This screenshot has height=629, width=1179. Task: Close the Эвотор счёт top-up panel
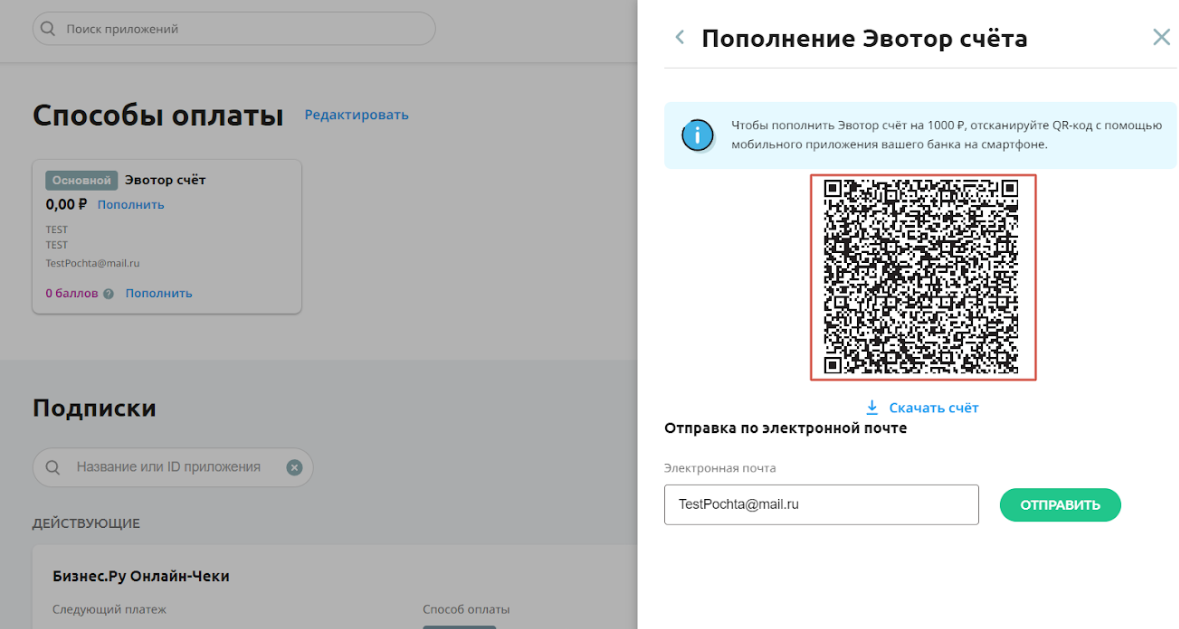point(1161,37)
